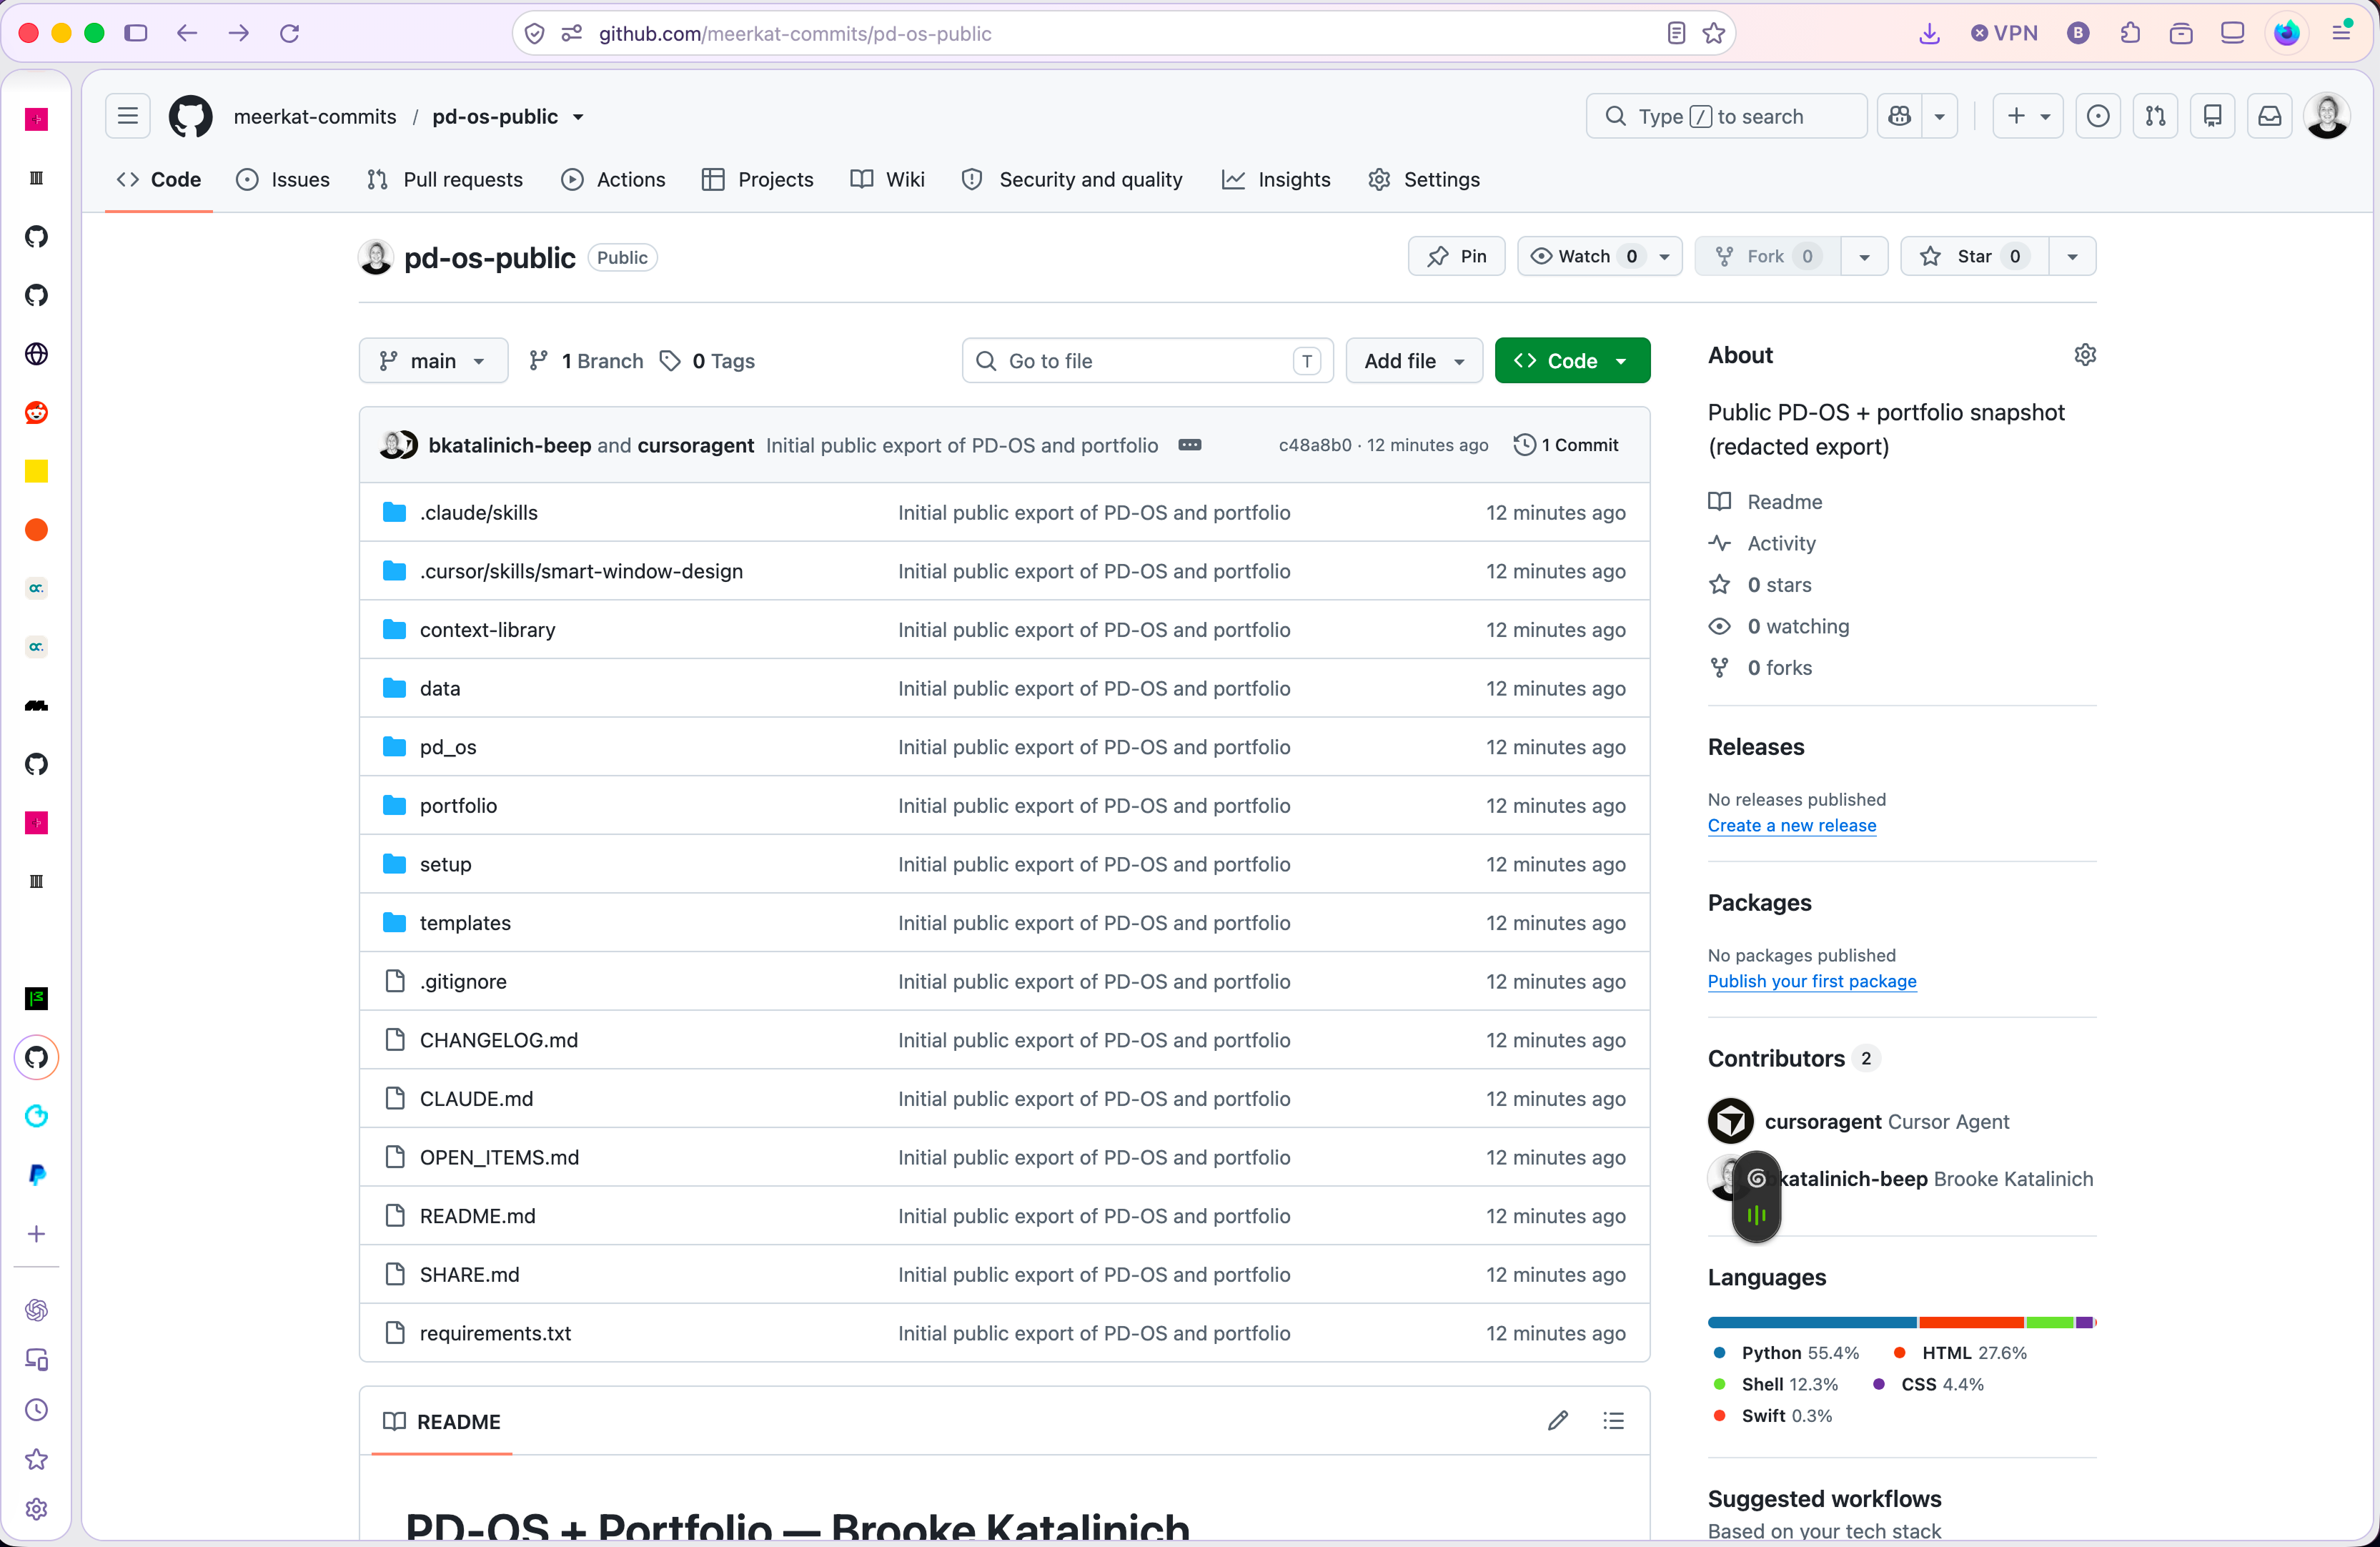Open the browser extensions puzzle icon
This screenshot has height=1547, width=2380.
pyautogui.click(x=2130, y=33)
